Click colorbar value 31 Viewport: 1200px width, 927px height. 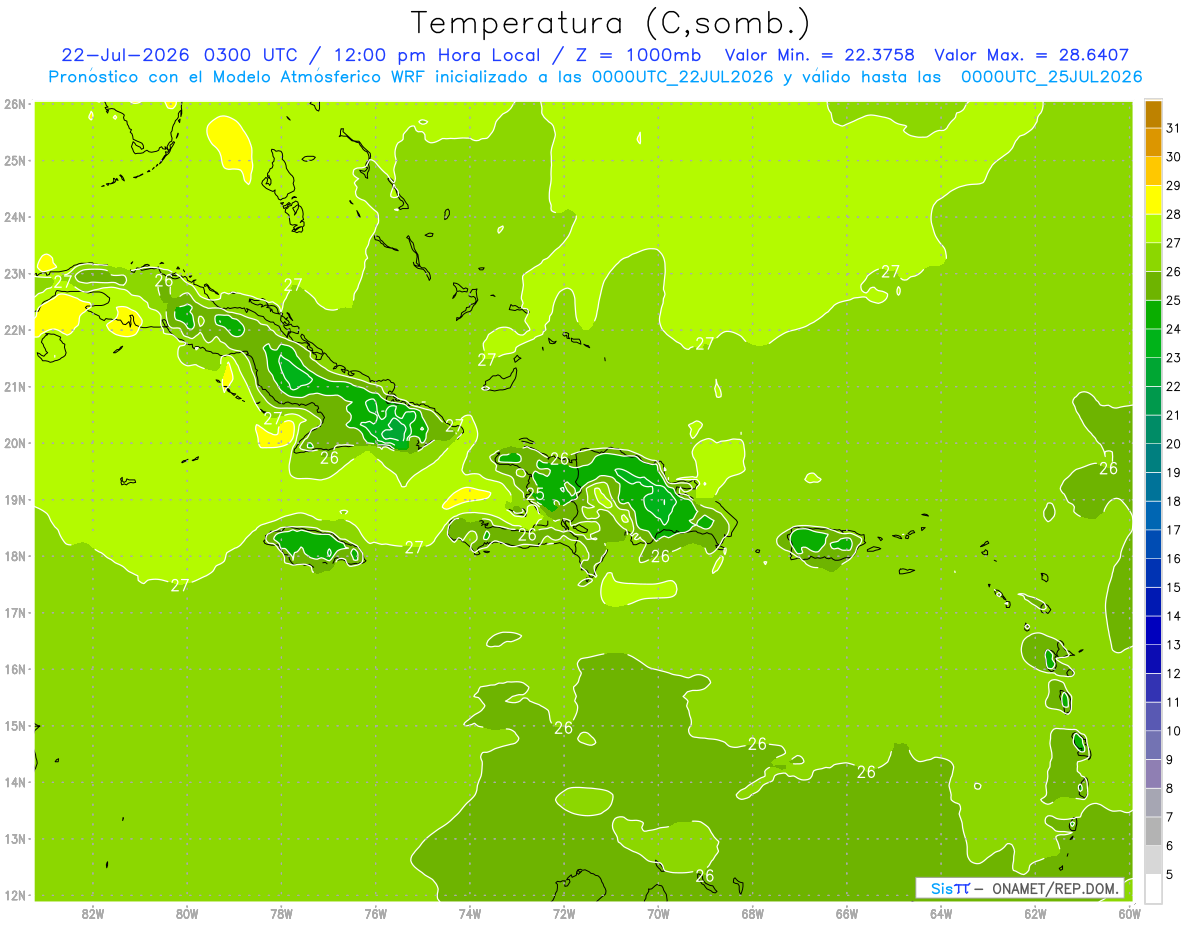tap(1173, 128)
